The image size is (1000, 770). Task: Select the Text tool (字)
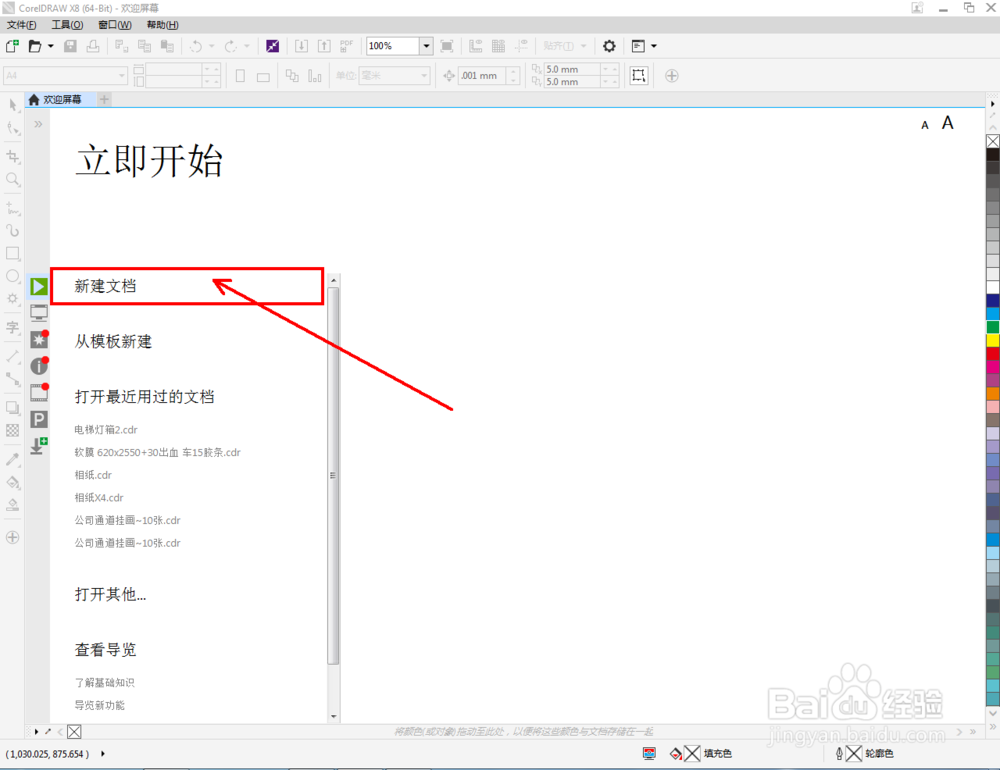(x=13, y=328)
